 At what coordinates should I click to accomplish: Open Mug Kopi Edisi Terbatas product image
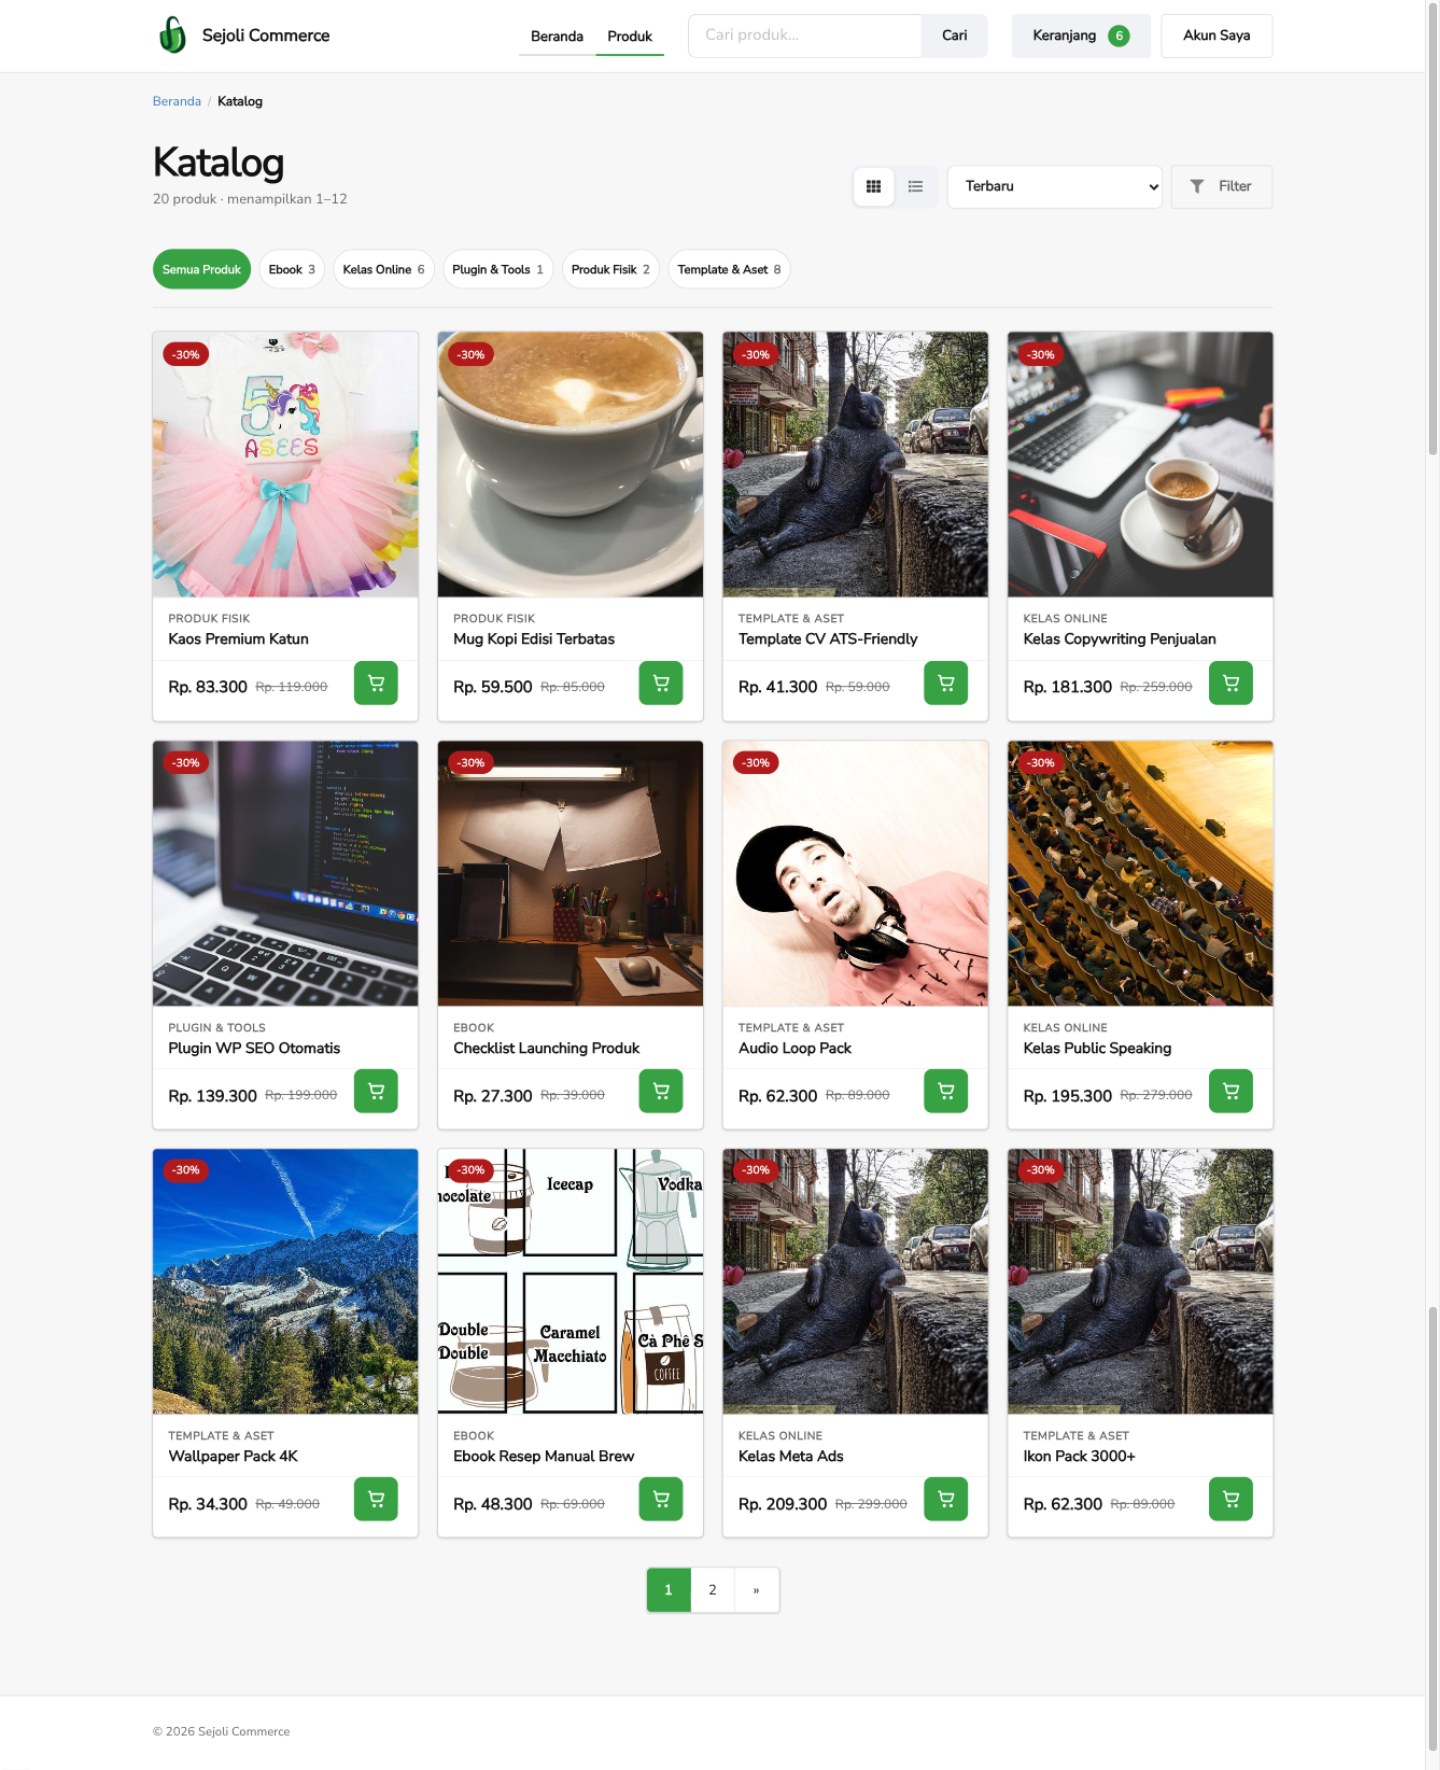(570, 464)
